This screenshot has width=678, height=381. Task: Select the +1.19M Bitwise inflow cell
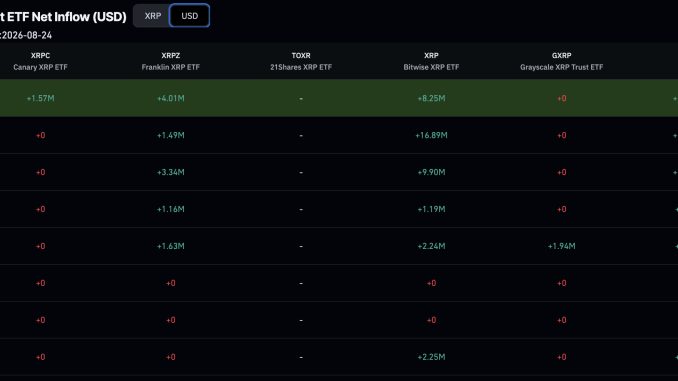pyautogui.click(x=431, y=209)
